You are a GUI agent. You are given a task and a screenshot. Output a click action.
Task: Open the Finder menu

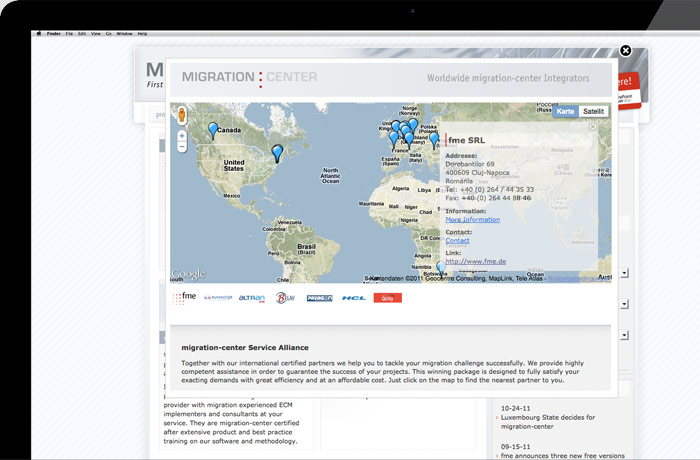(54, 33)
